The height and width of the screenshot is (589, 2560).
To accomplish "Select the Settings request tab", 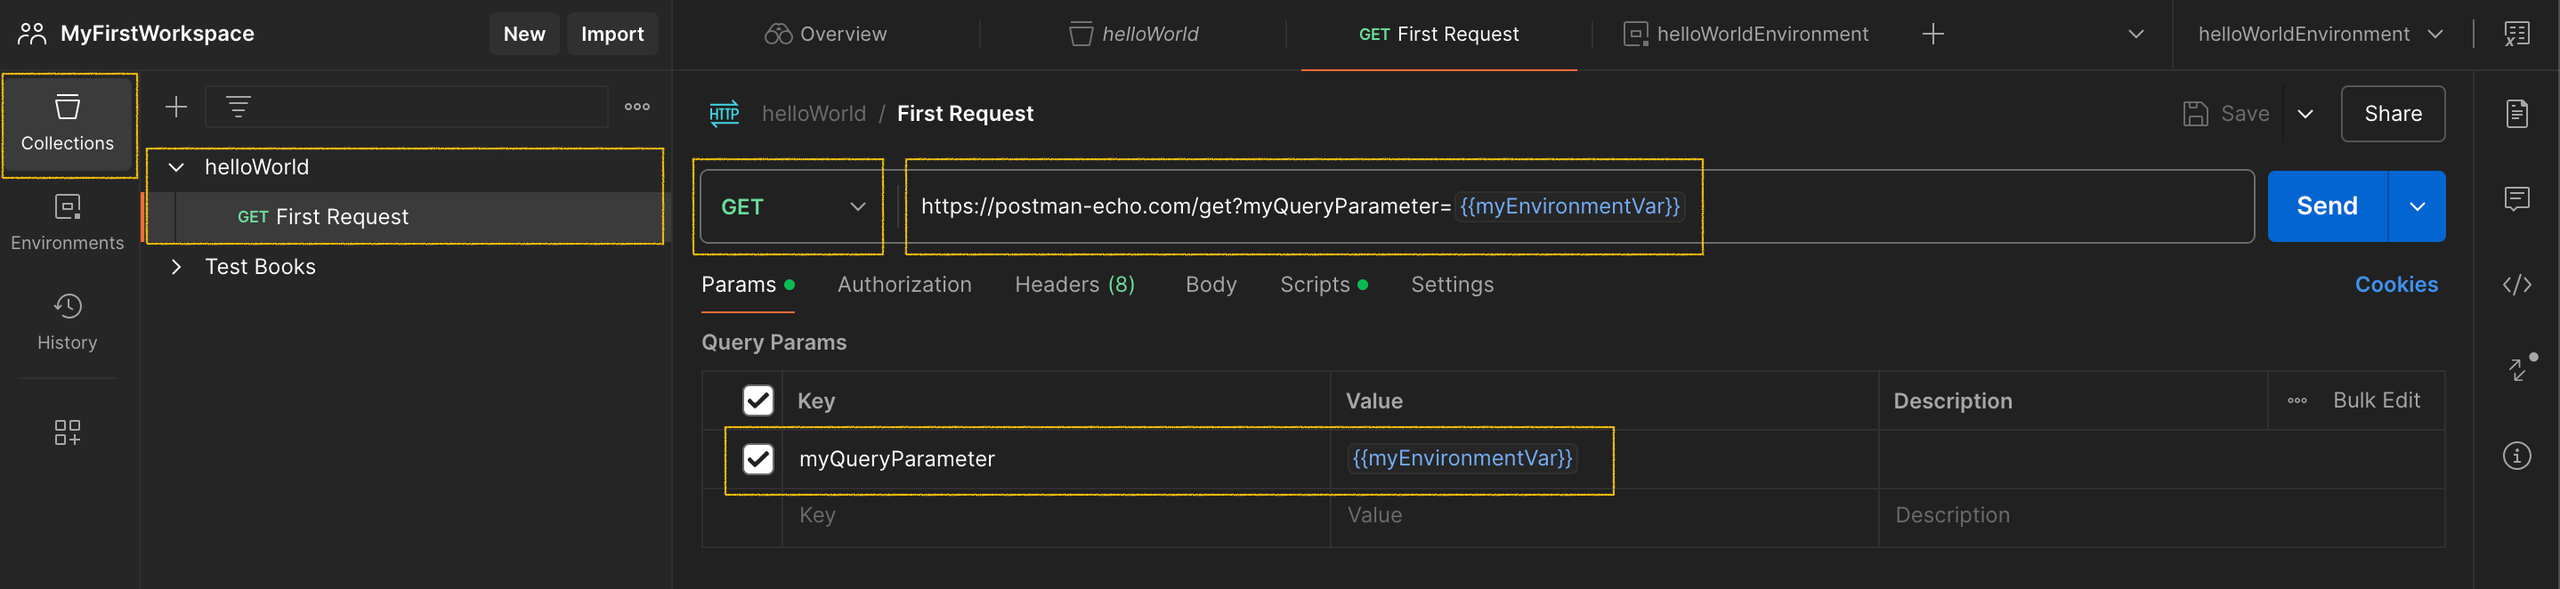I will pos(1452,285).
